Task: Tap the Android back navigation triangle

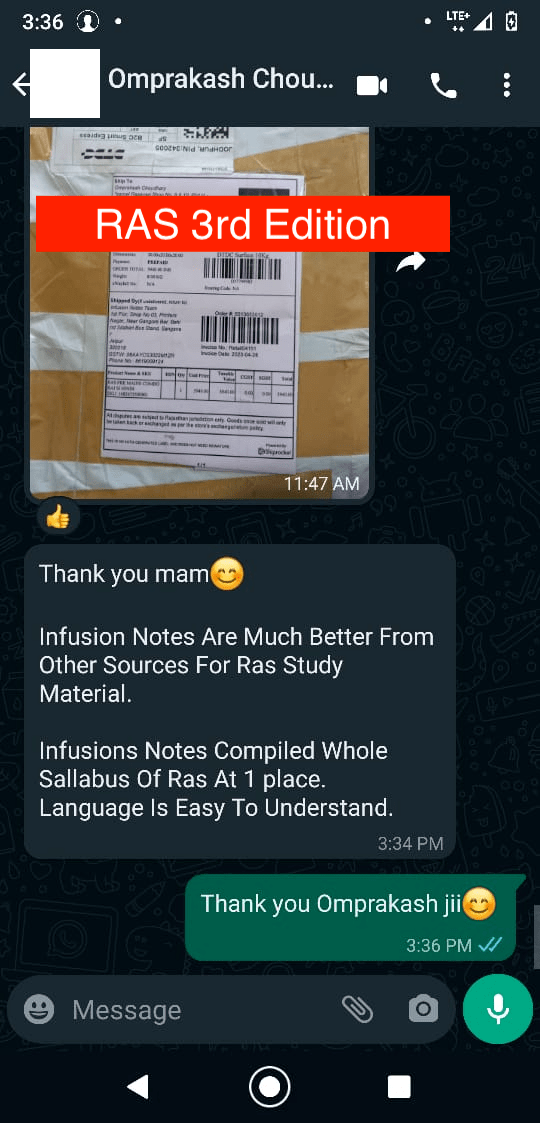Action: [138, 1087]
